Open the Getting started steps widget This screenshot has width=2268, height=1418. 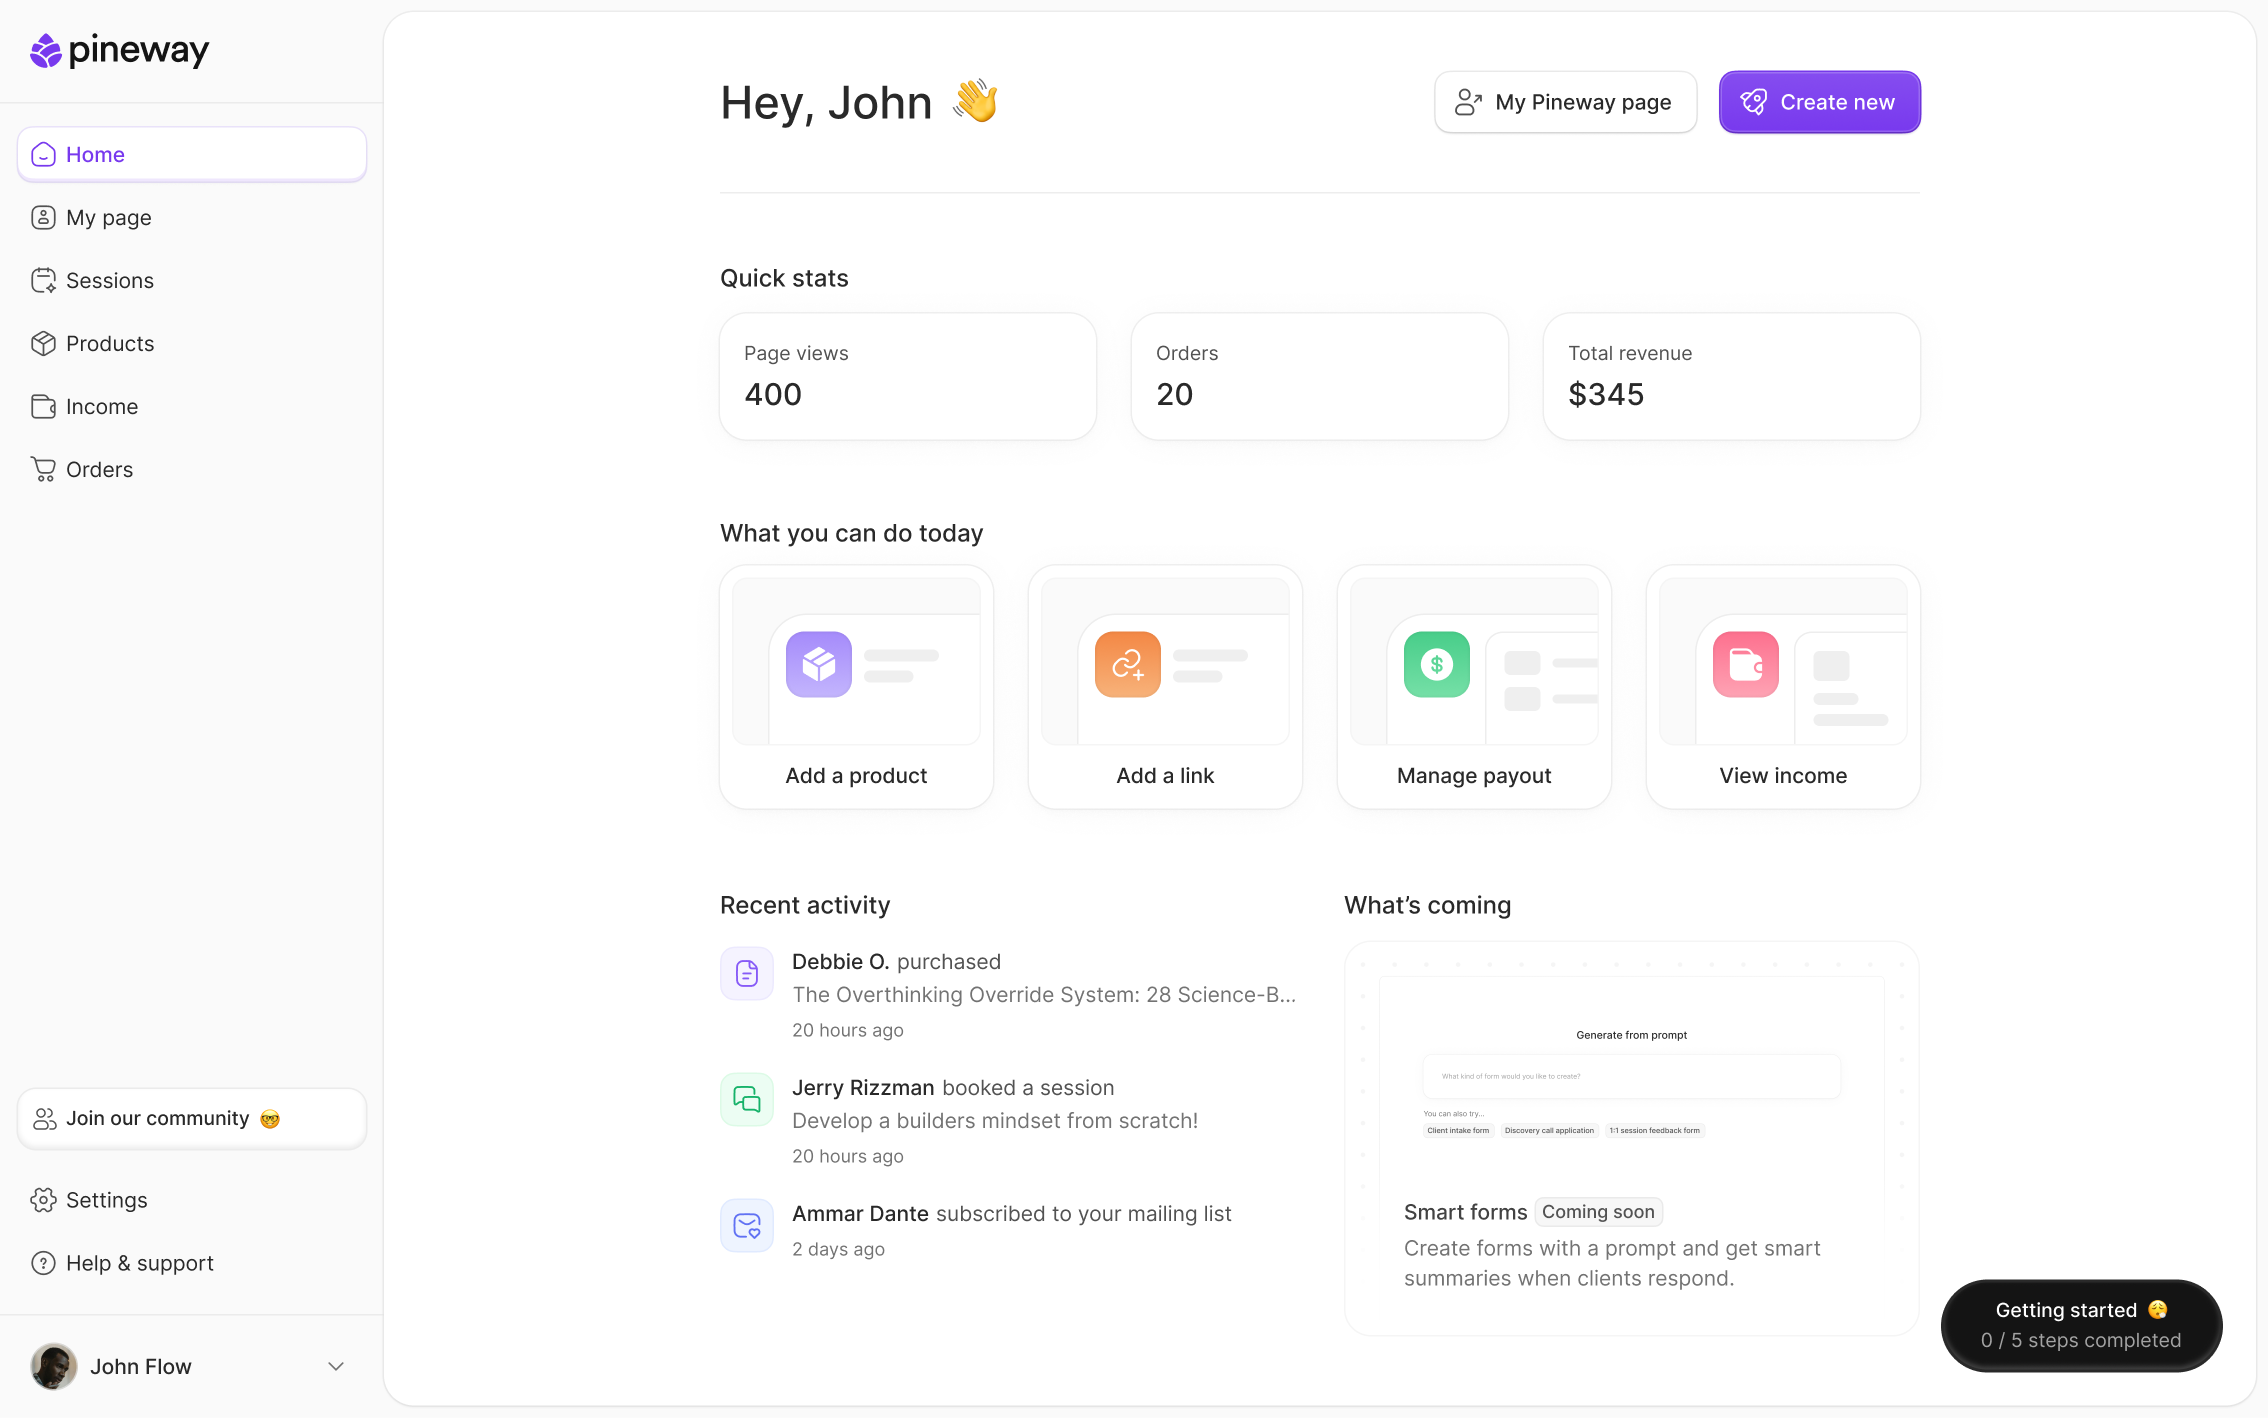2081,1325
